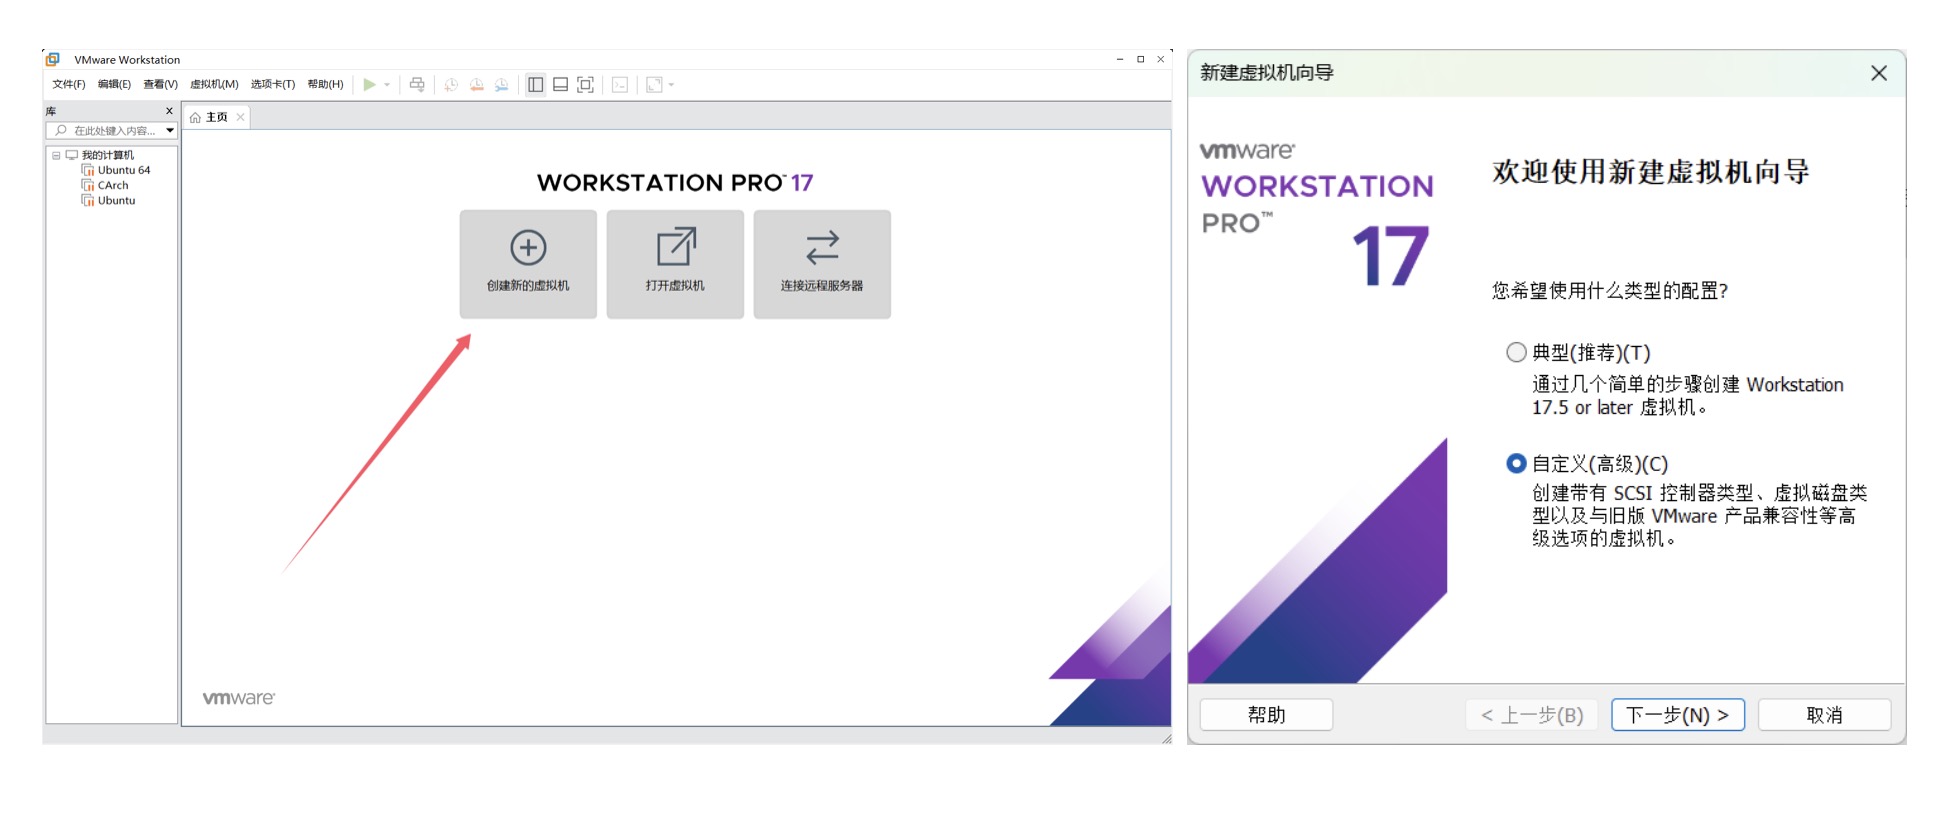
Task: Open the 查看(V) menu
Action: 160,84
